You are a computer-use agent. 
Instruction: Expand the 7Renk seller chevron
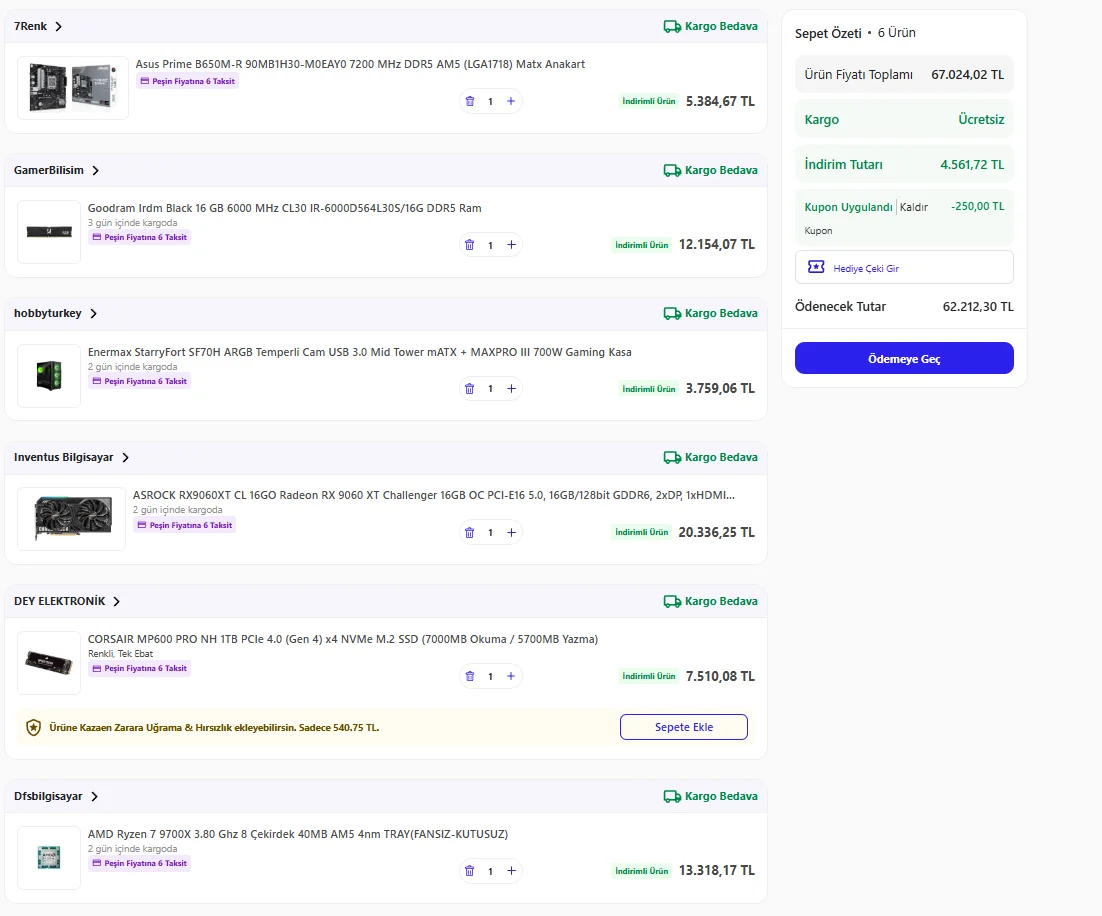point(58,27)
